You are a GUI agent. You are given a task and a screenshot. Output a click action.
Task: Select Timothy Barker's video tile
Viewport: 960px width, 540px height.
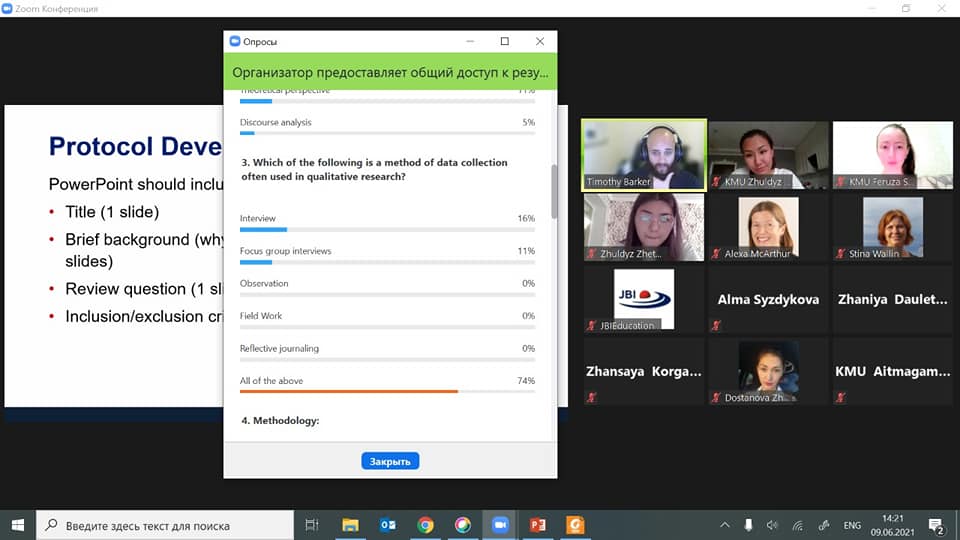644,155
